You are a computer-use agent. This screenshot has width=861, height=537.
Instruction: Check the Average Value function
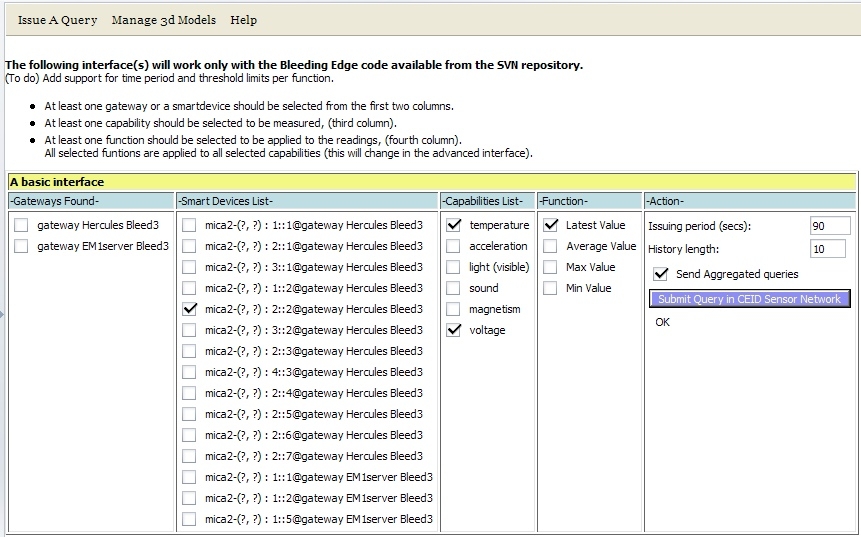550,246
